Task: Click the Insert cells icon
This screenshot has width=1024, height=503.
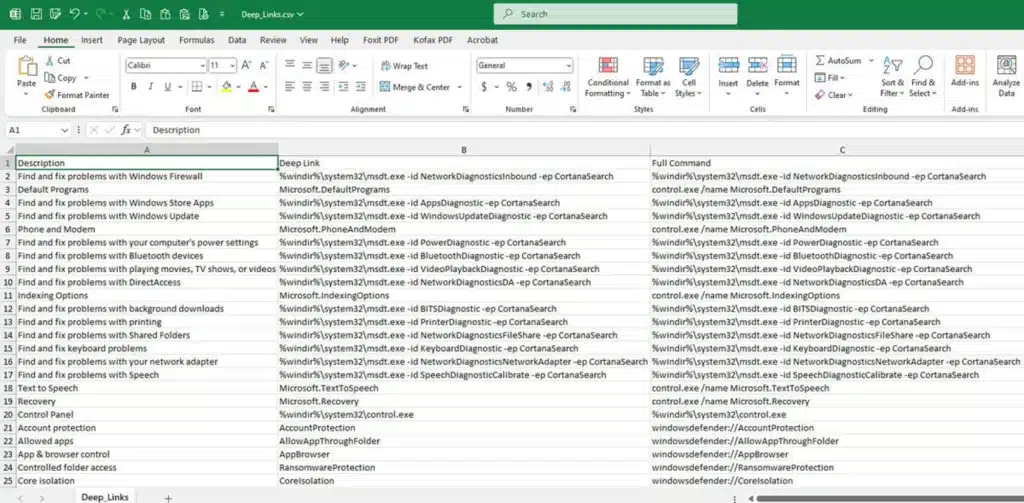Action: (x=728, y=66)
